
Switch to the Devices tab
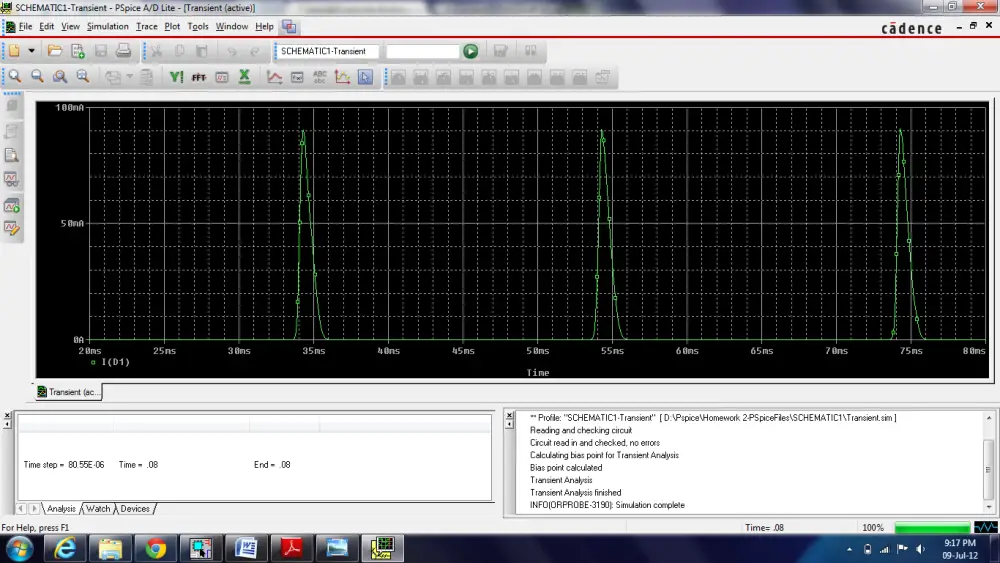pyautogui.click(x=135, y=508)
